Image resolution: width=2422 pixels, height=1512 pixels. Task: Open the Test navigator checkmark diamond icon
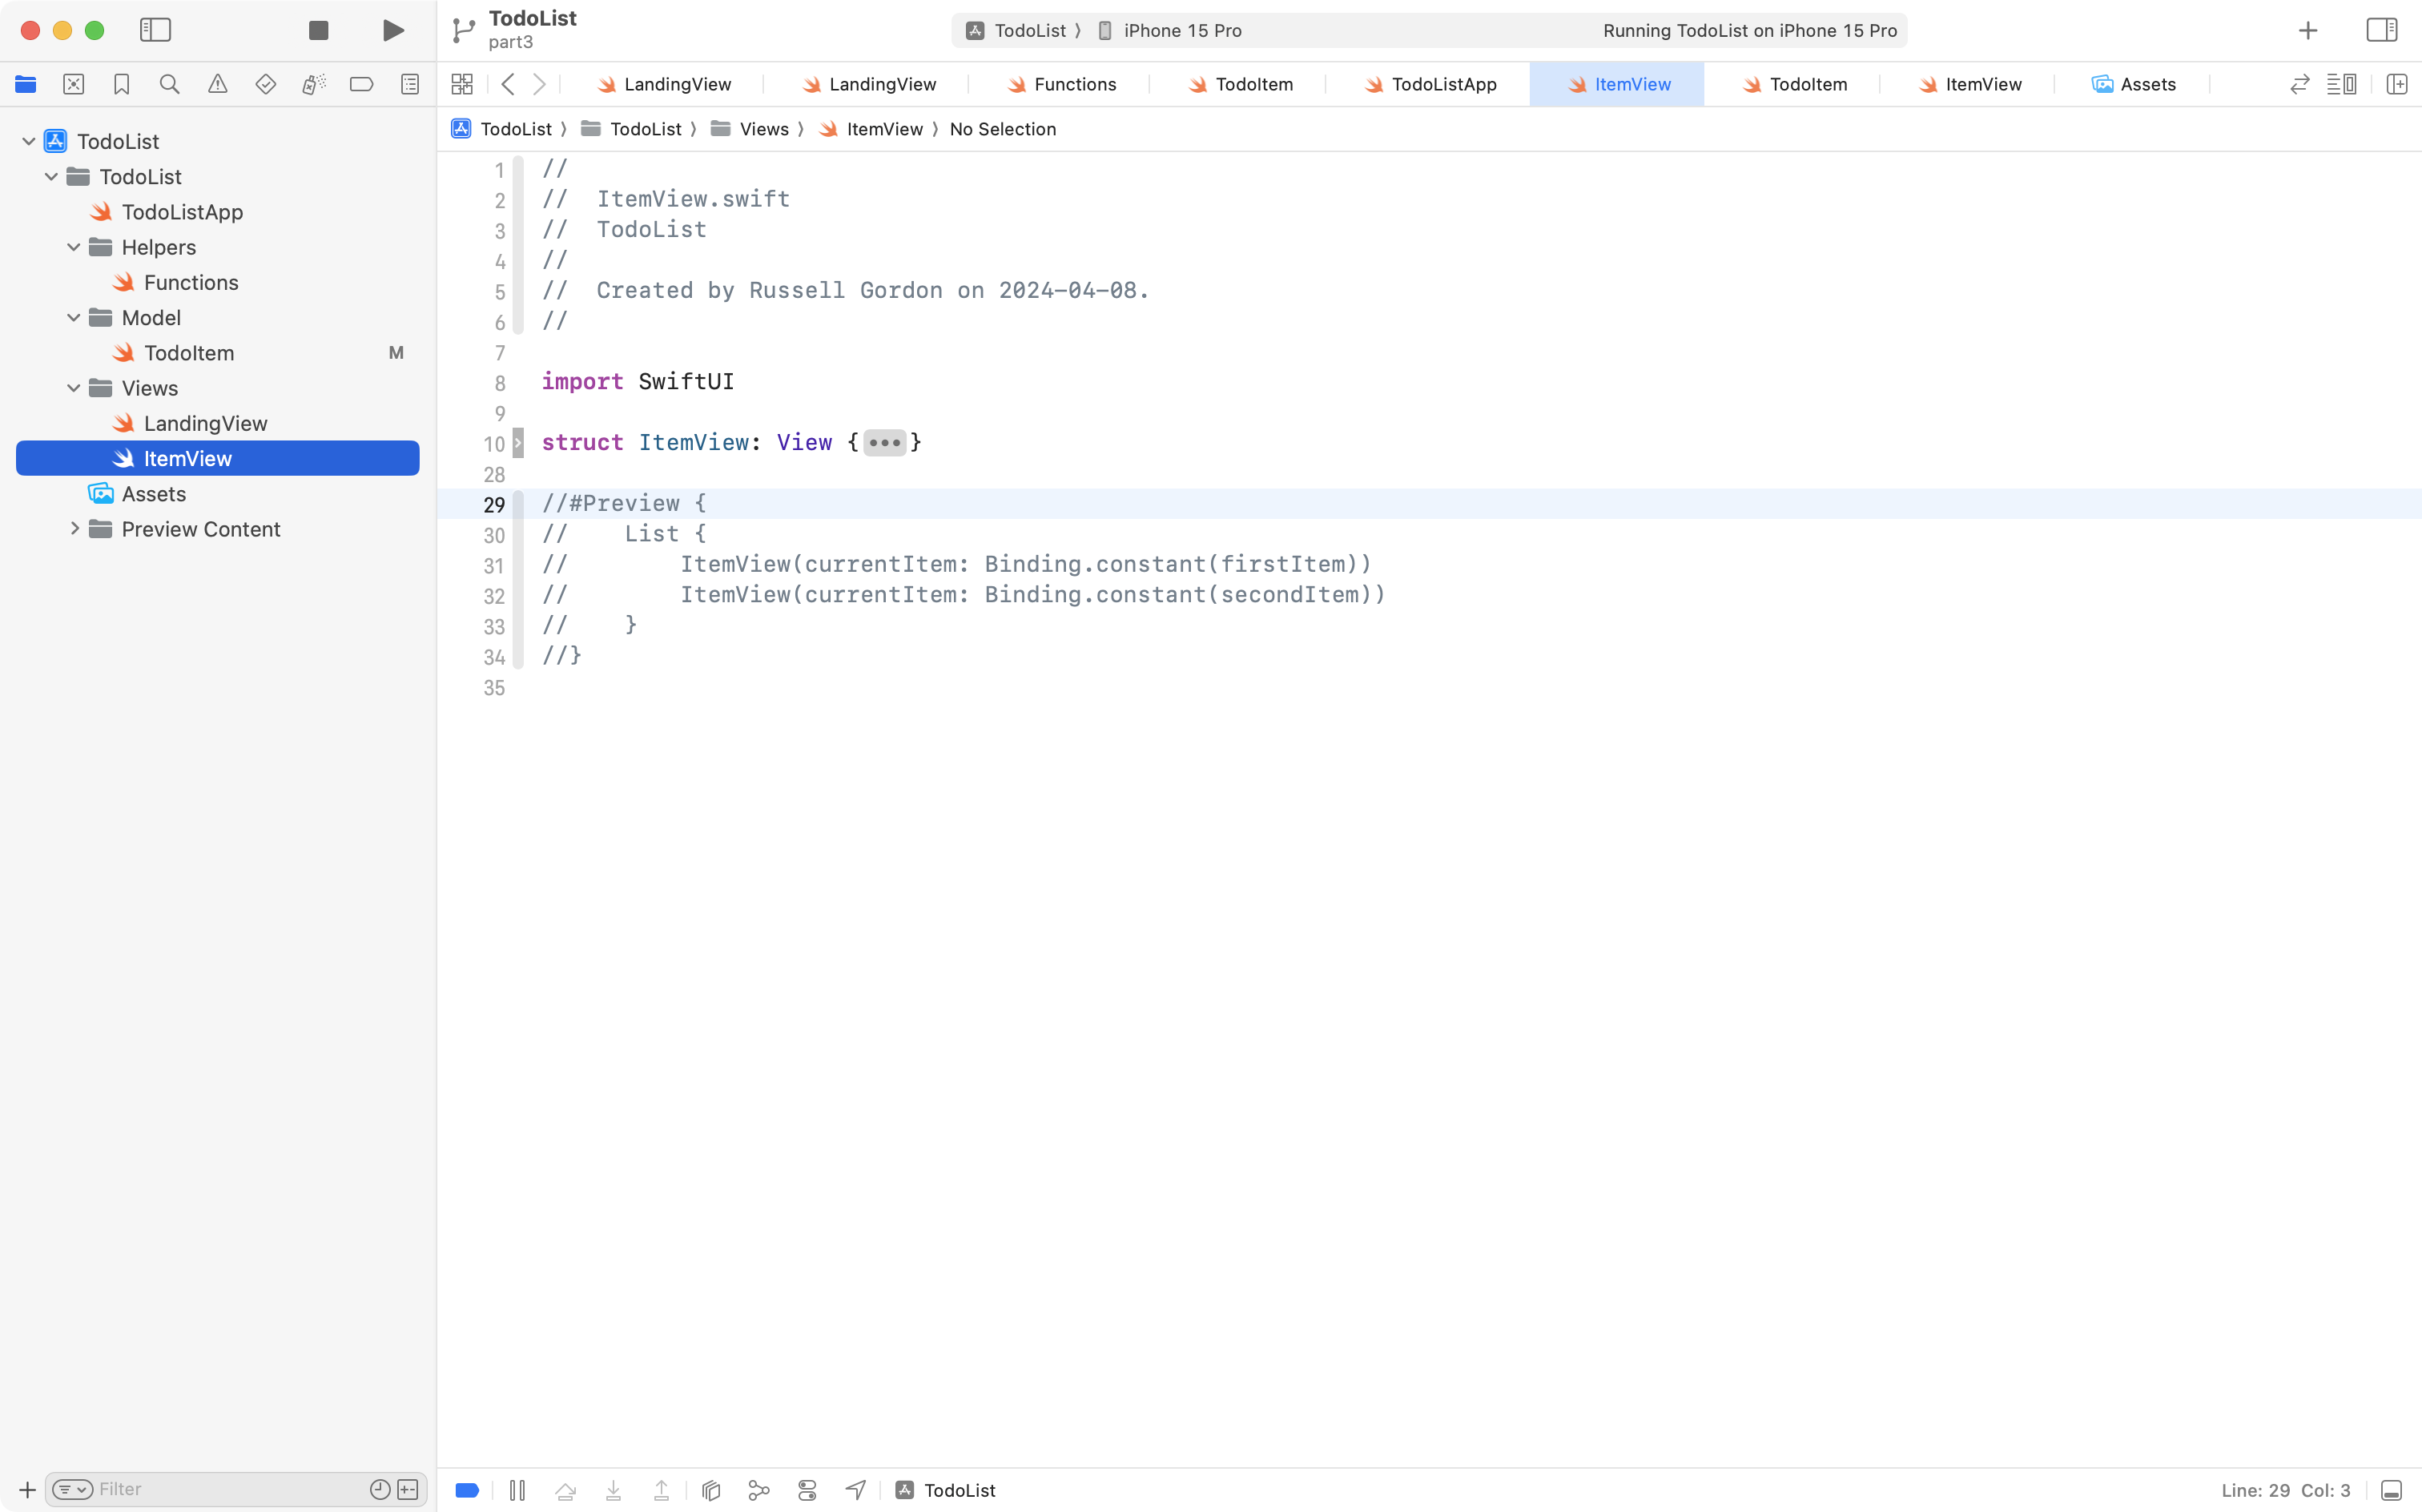266,84
